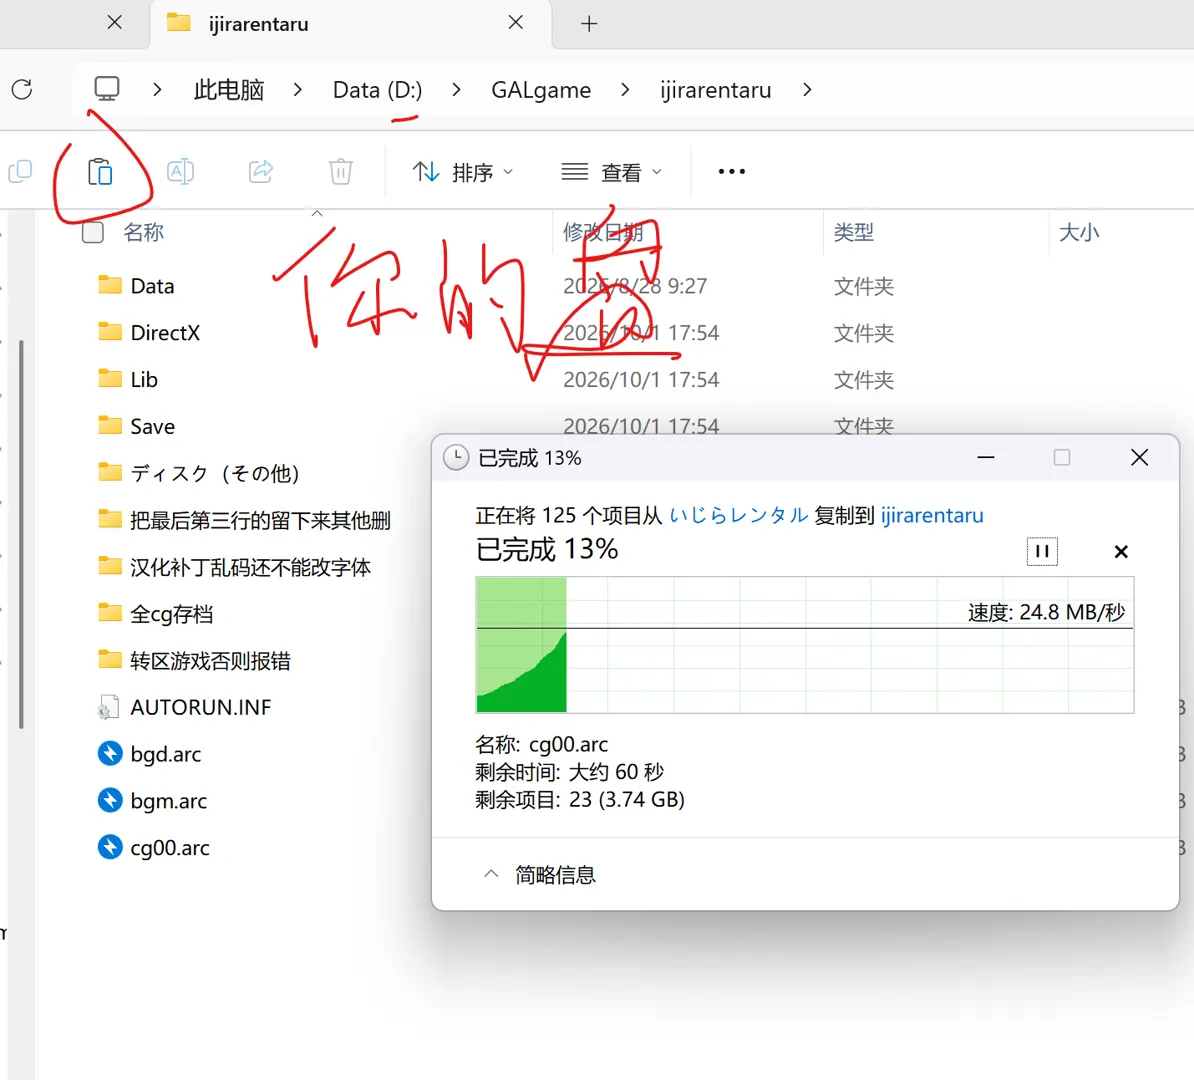This screenshot has width=1194, height=1080.
Task: Click the Refresh icon in address bar
Action: pos(22,89)
